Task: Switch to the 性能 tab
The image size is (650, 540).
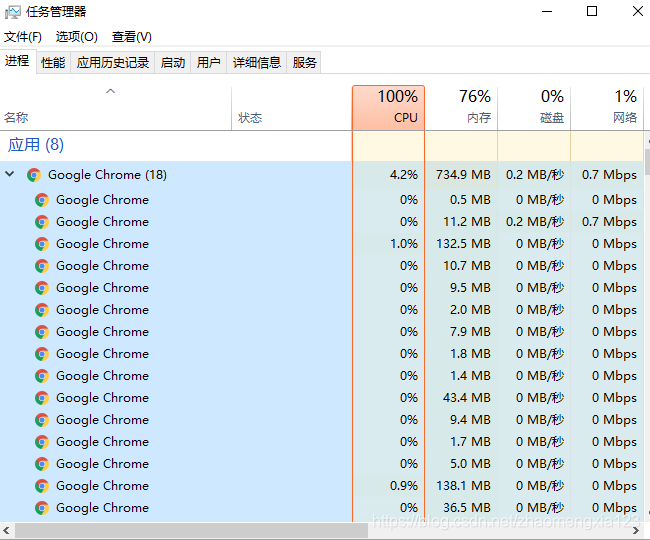Action: pos(53,63)
